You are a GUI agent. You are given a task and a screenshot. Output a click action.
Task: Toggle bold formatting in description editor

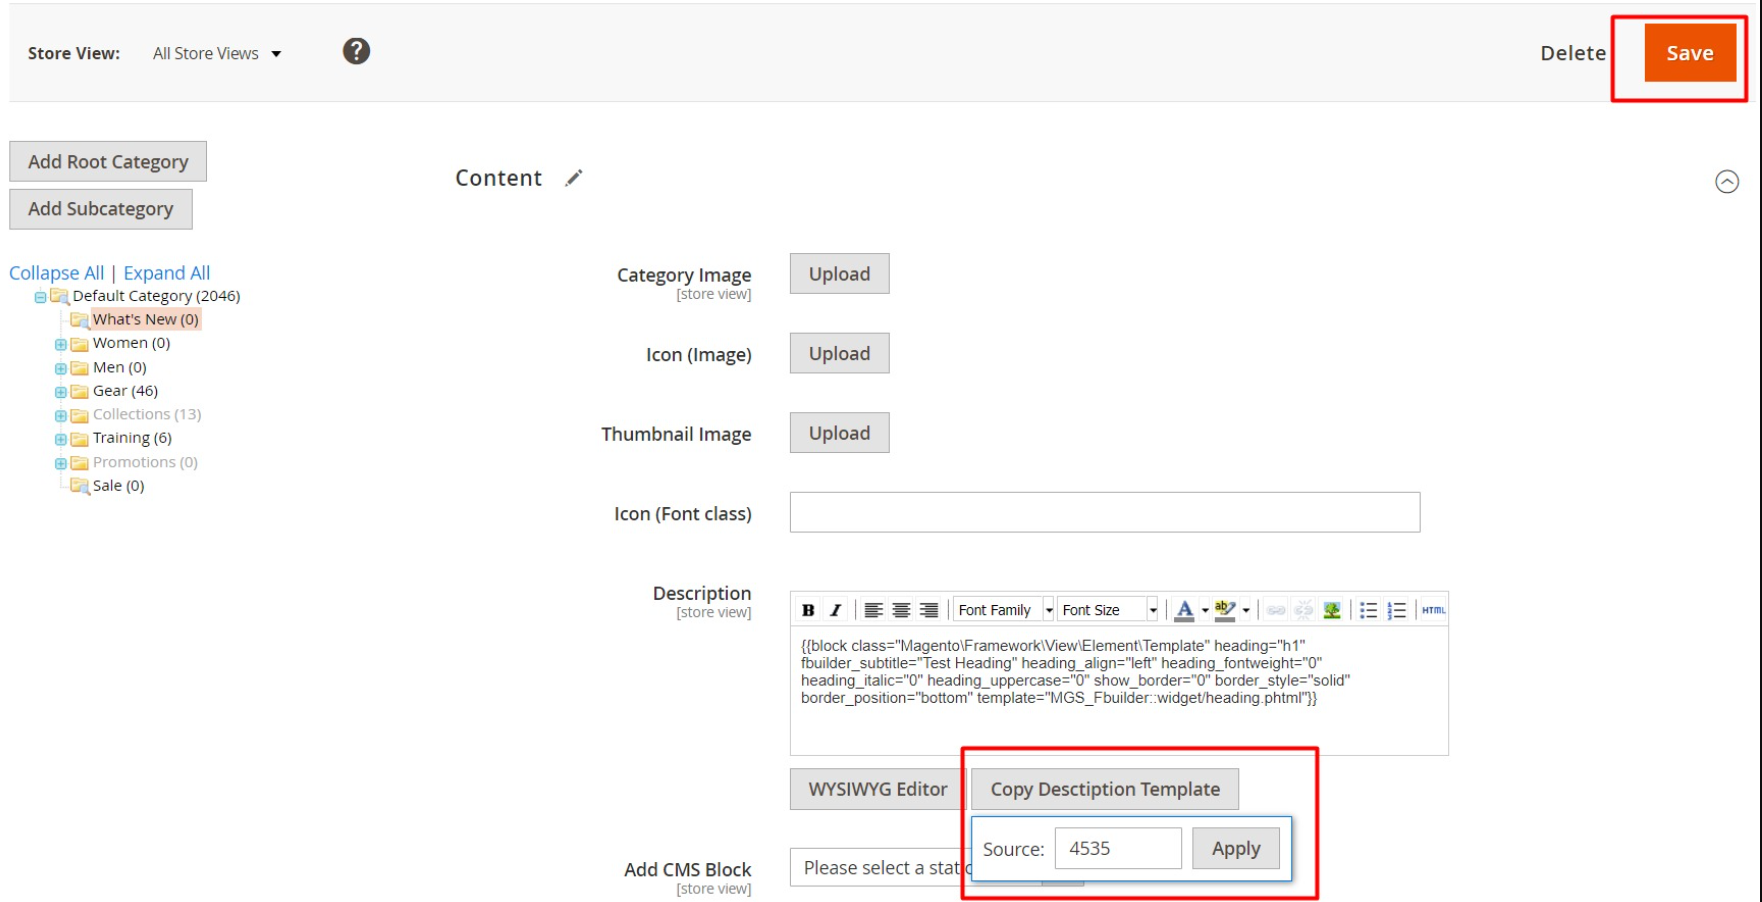(808, 610)
